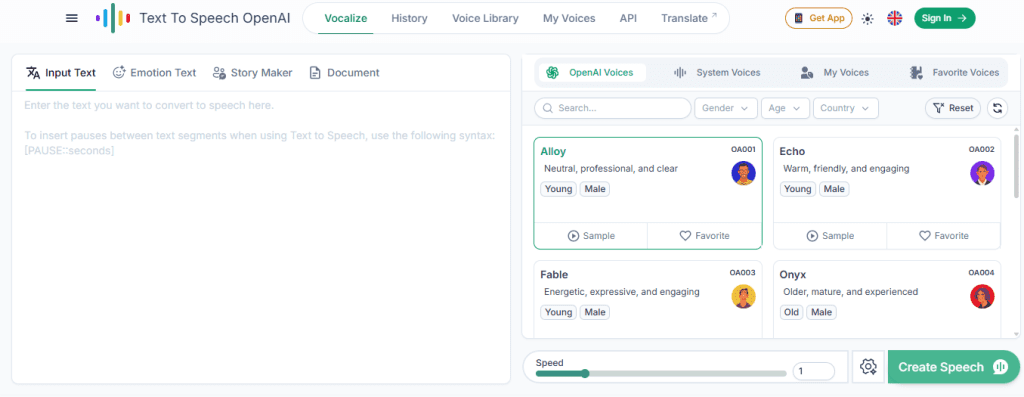1024x397 pixels.
Task: Click the Old tag on Onyx
Action: pos(792,312)
